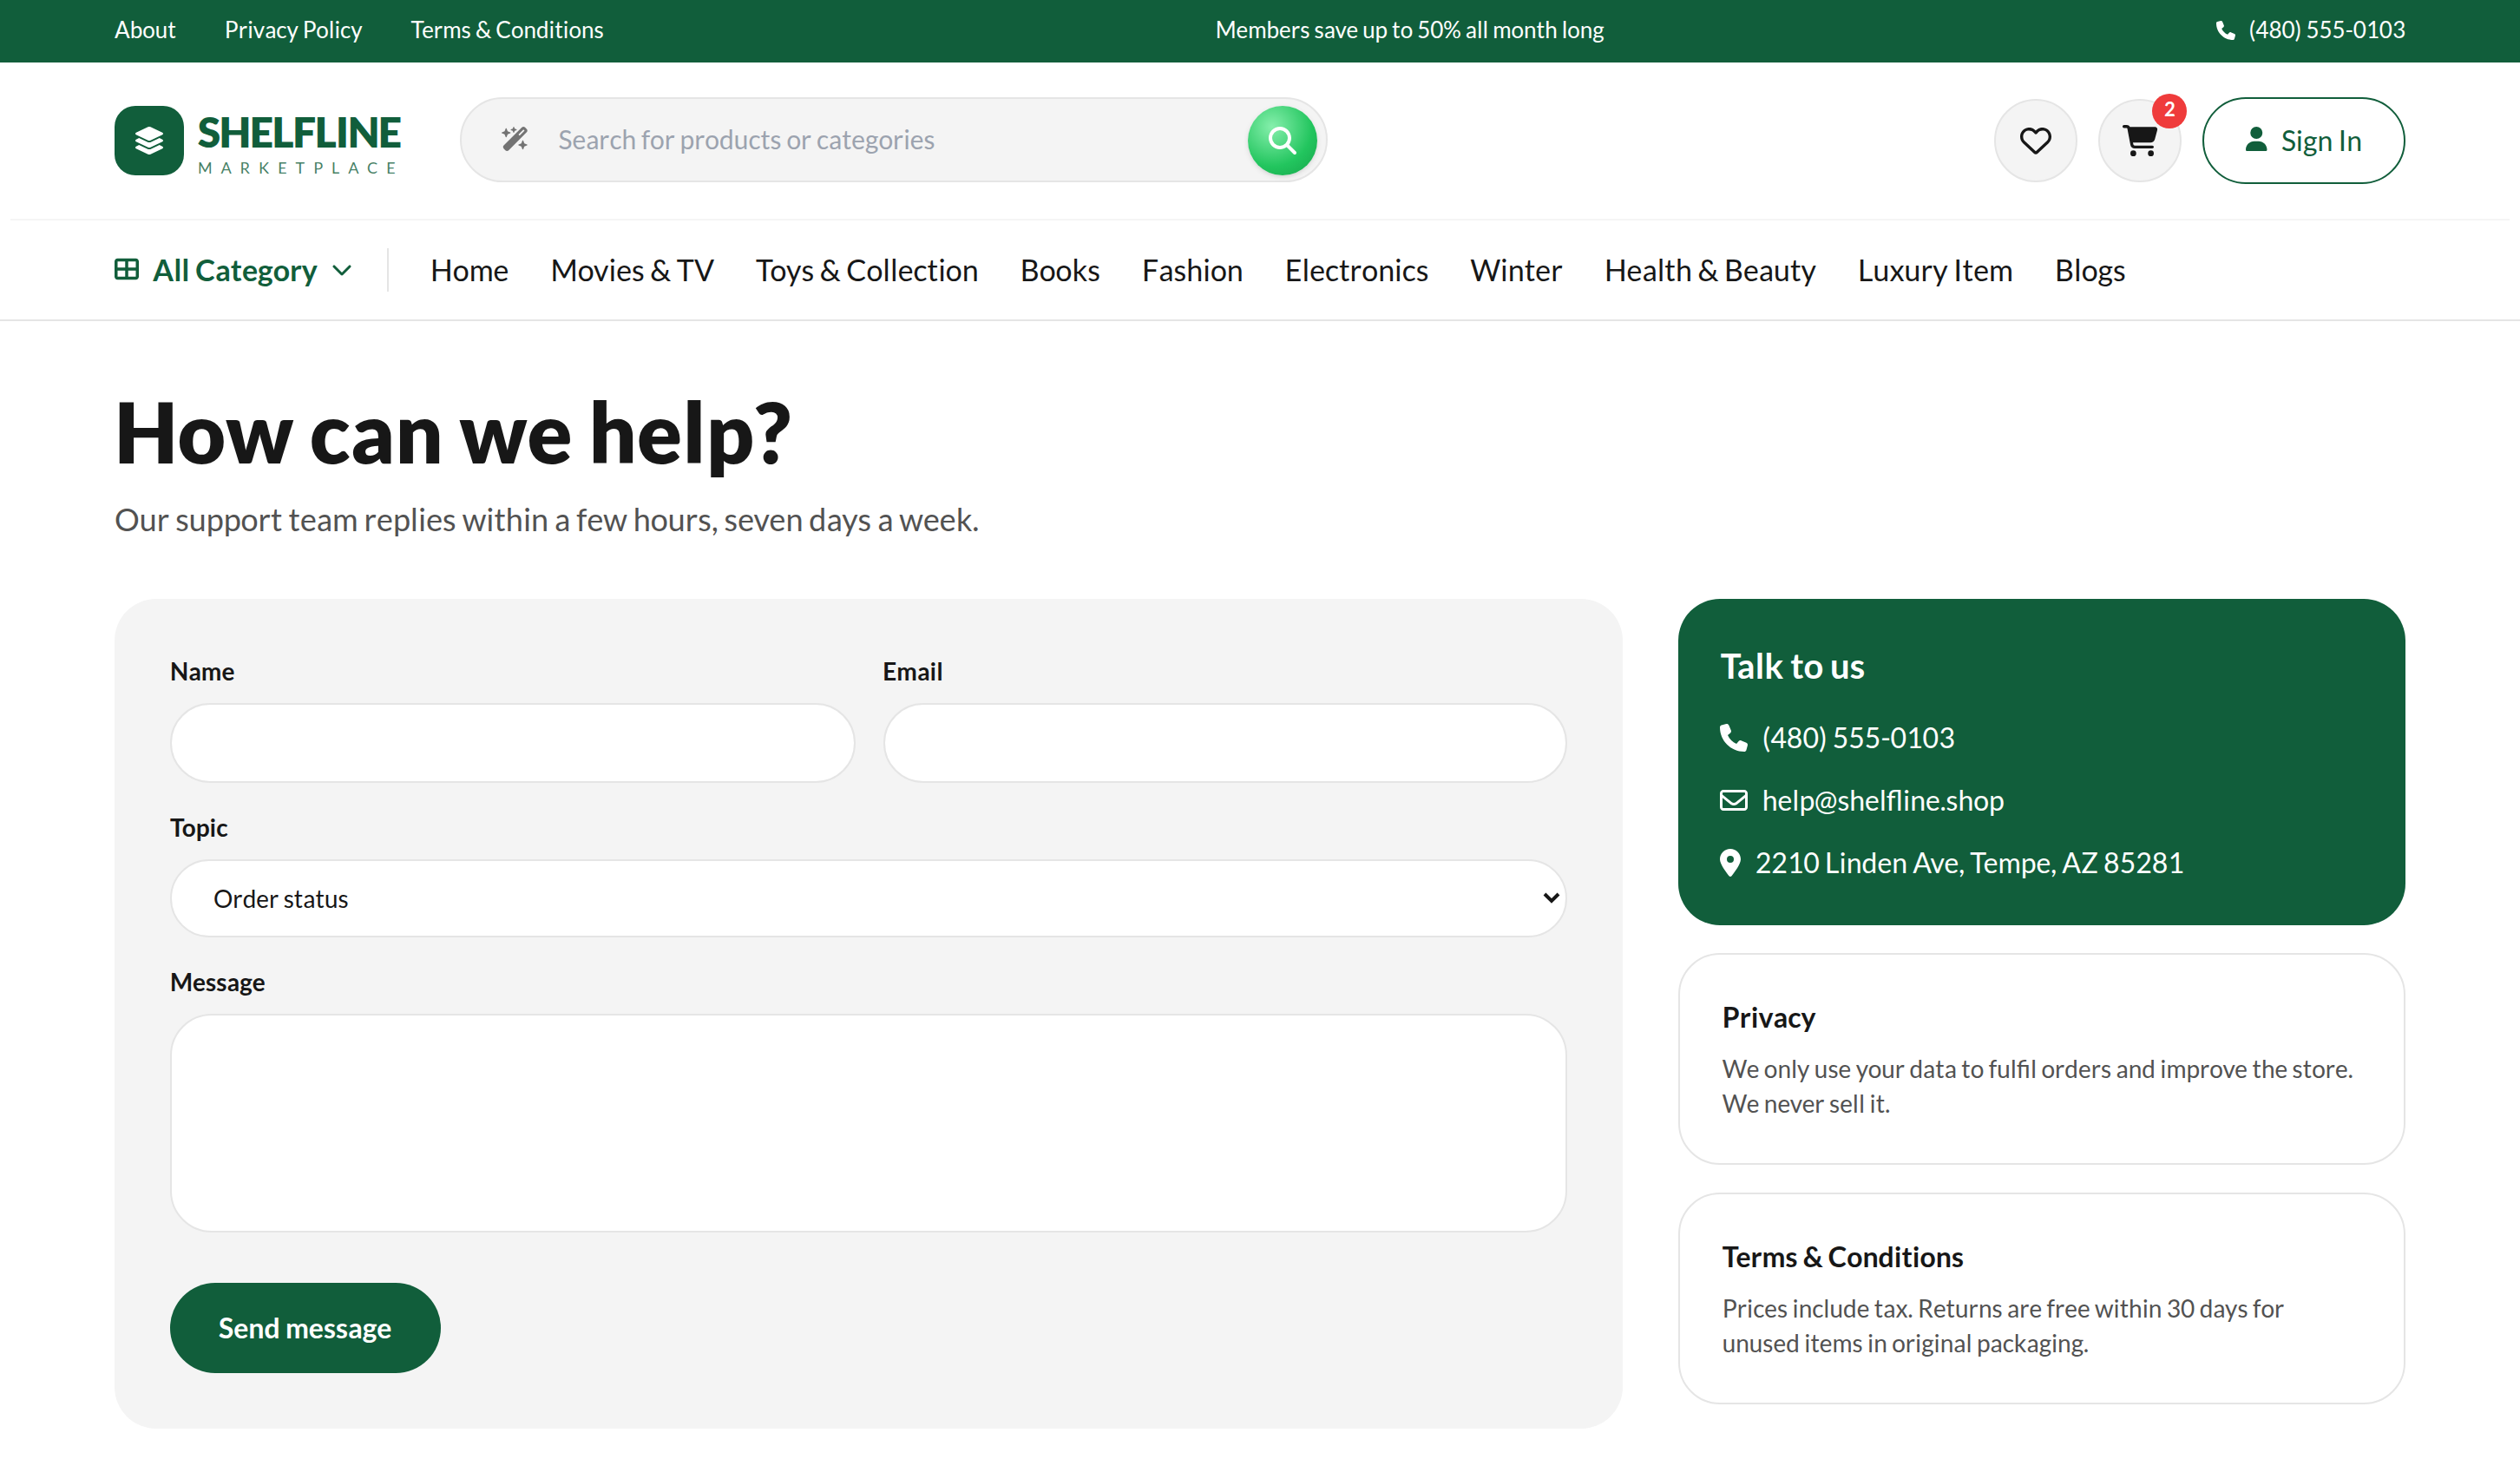Focus the Email input field
The width and height of the screenshot is (2520, 1479).
point(1224,742)
